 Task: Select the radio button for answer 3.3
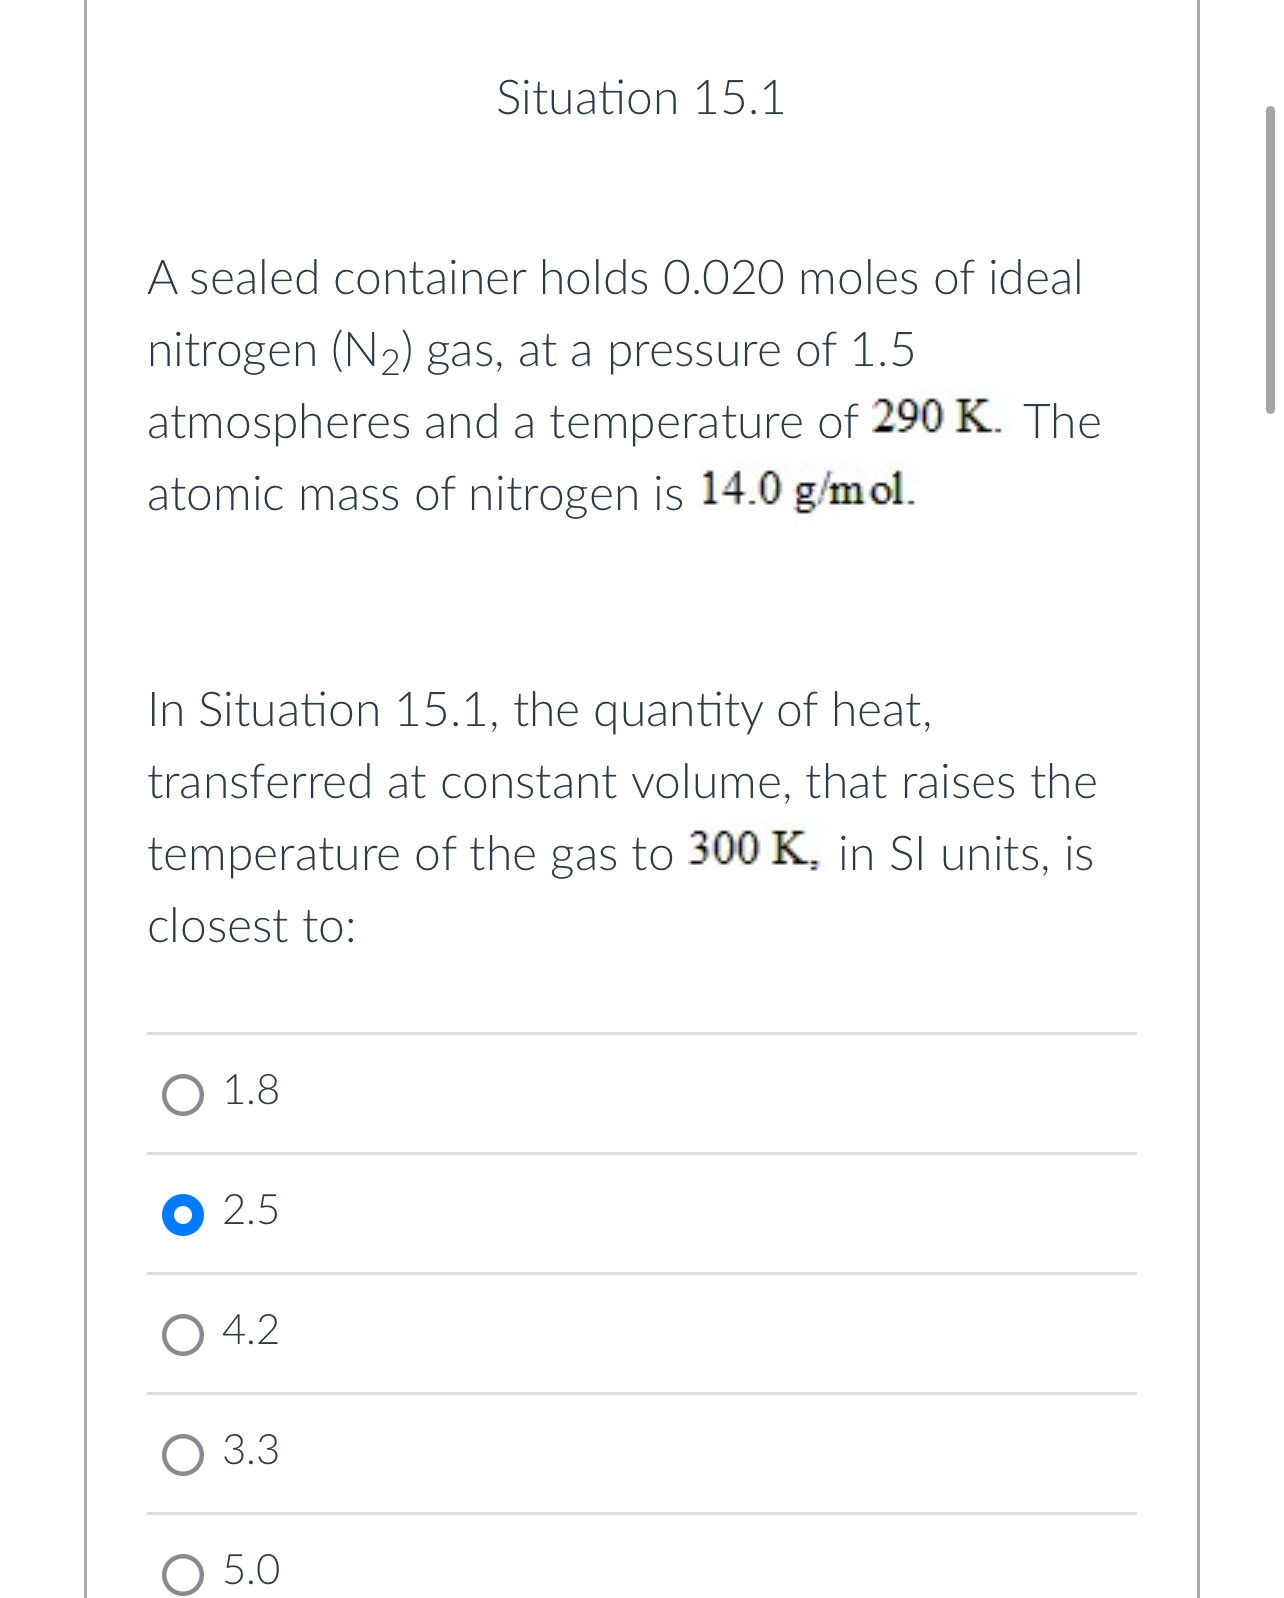183,1454
